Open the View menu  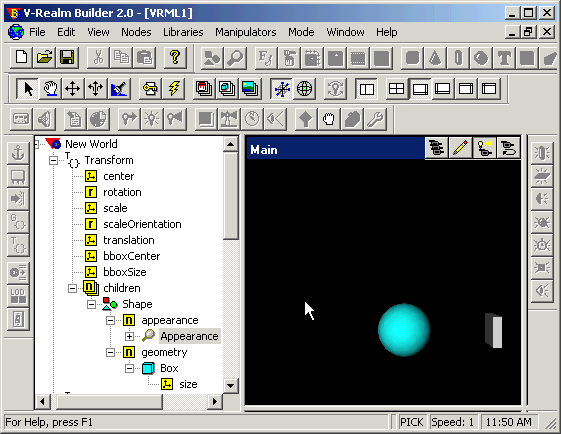click(x=98, y=32)
